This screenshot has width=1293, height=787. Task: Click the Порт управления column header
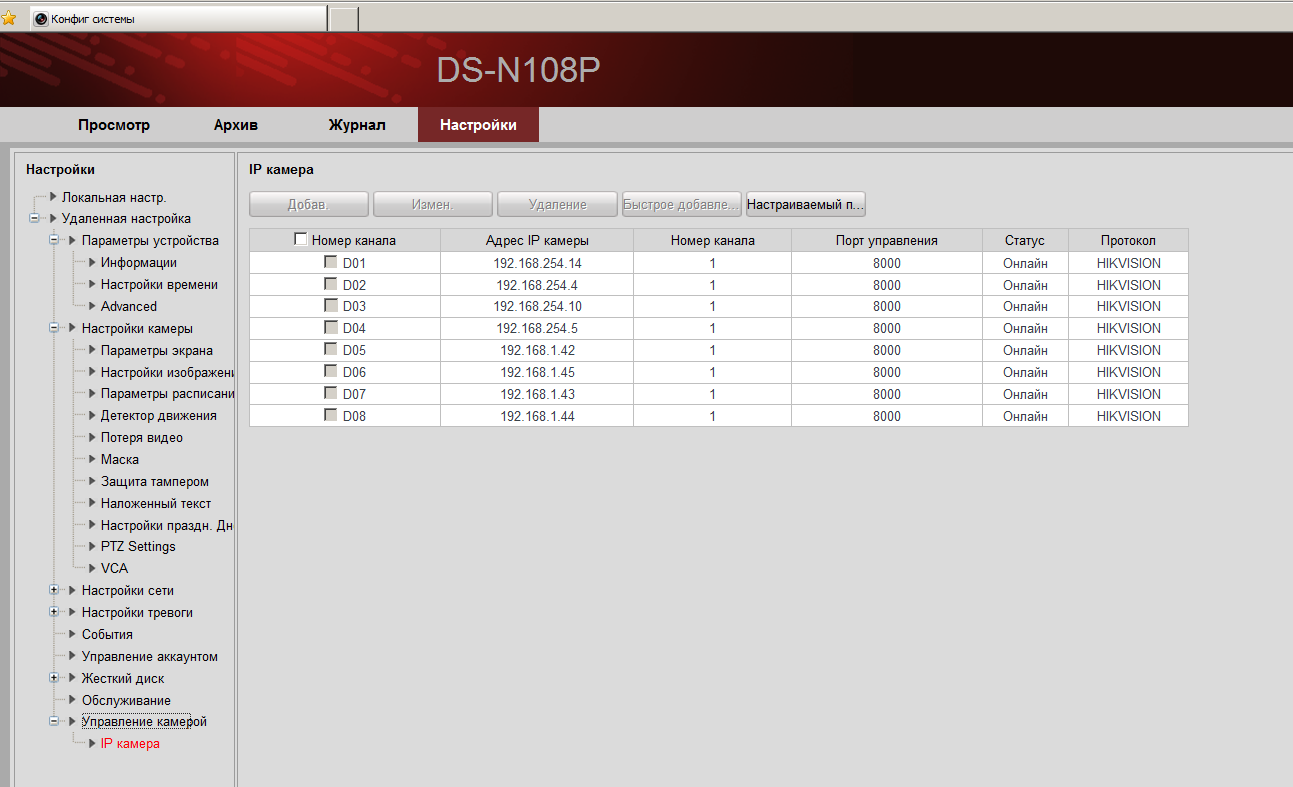coord(887,240)
